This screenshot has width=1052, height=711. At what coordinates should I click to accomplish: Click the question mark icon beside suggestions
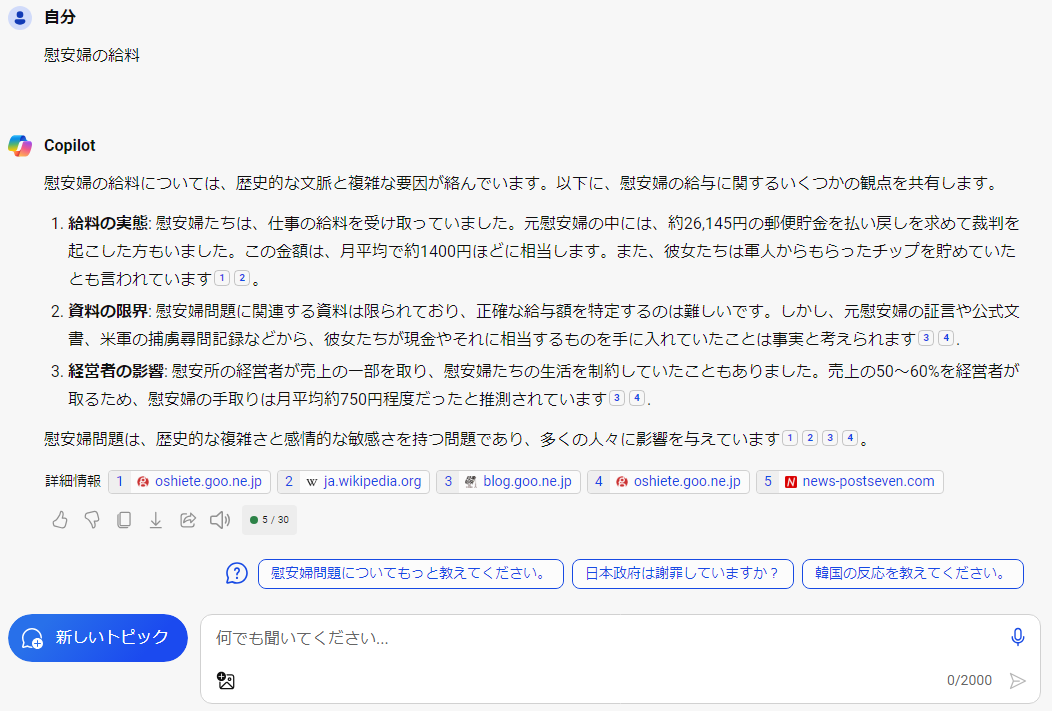237,573
